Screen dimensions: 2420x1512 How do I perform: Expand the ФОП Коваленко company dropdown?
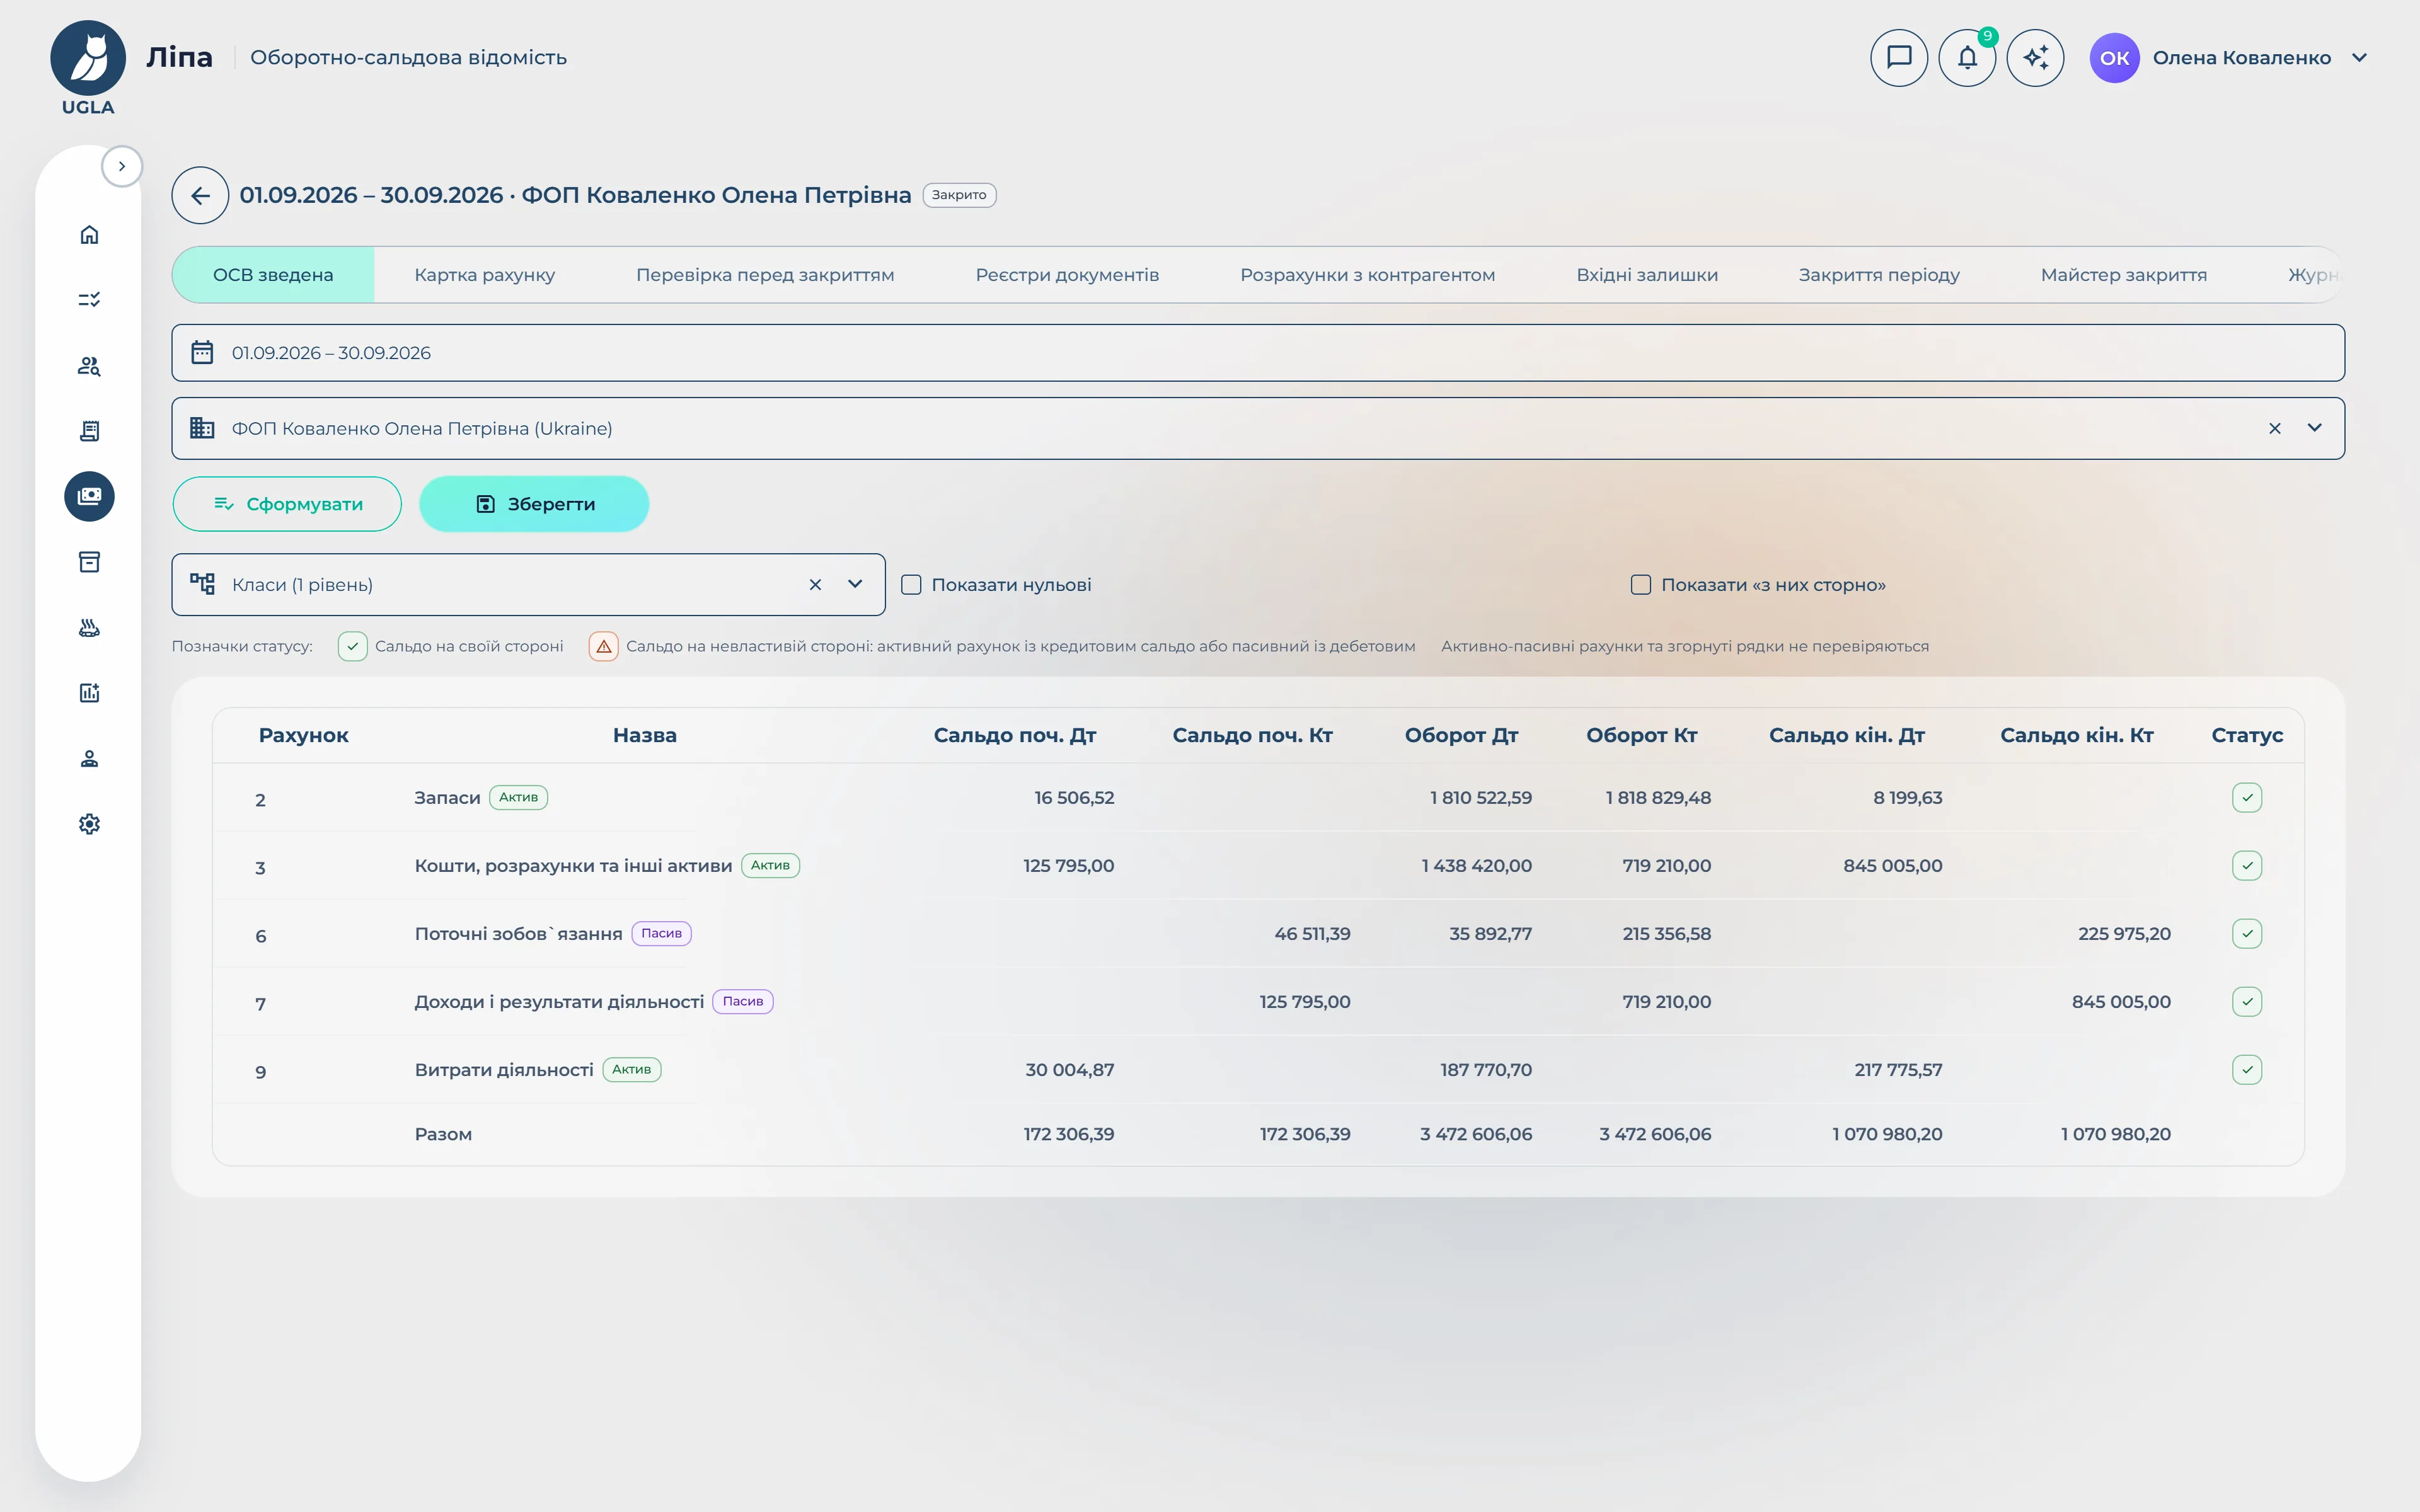(x=2314, y=428)
